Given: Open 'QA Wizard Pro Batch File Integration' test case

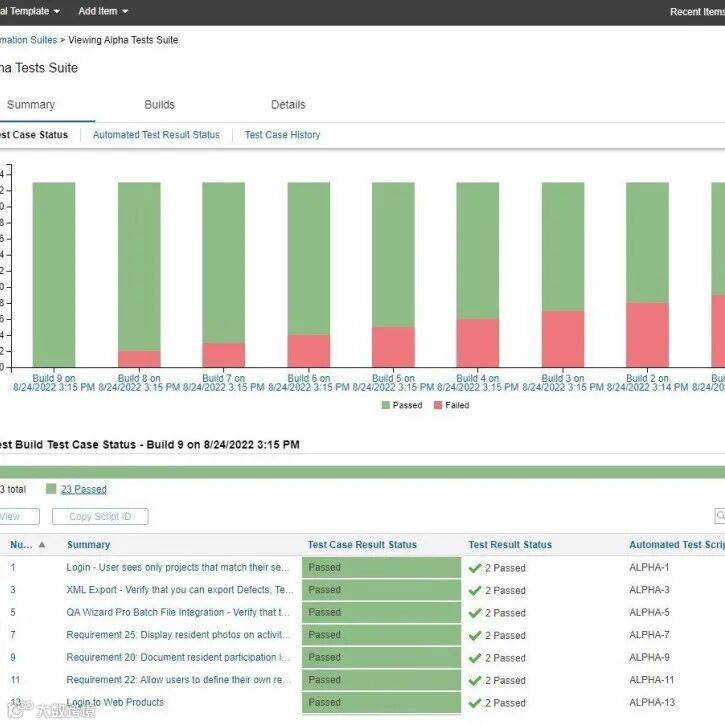Looking at the screenshot, I should coord(178,612).
